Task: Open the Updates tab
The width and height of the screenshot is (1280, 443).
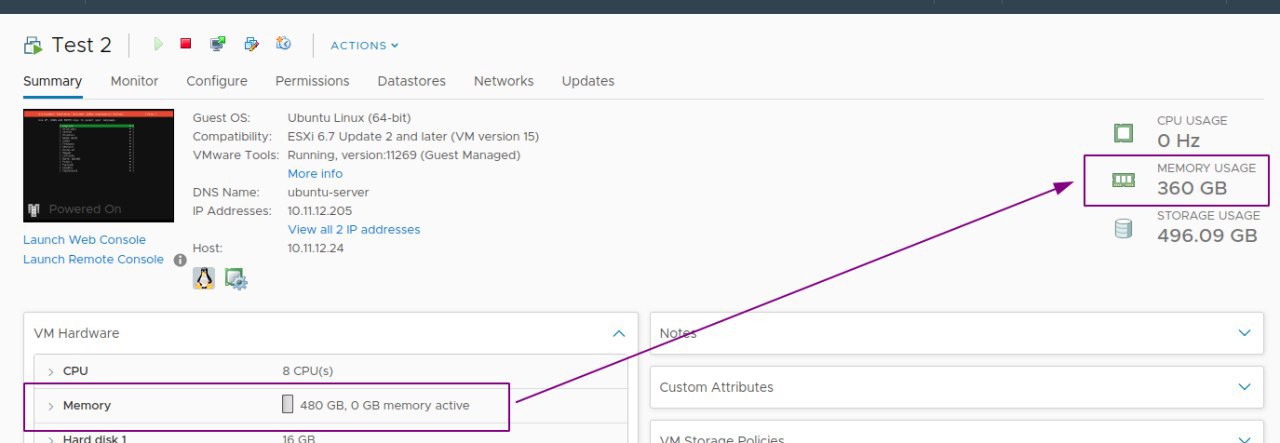Action: coord(588,81)
